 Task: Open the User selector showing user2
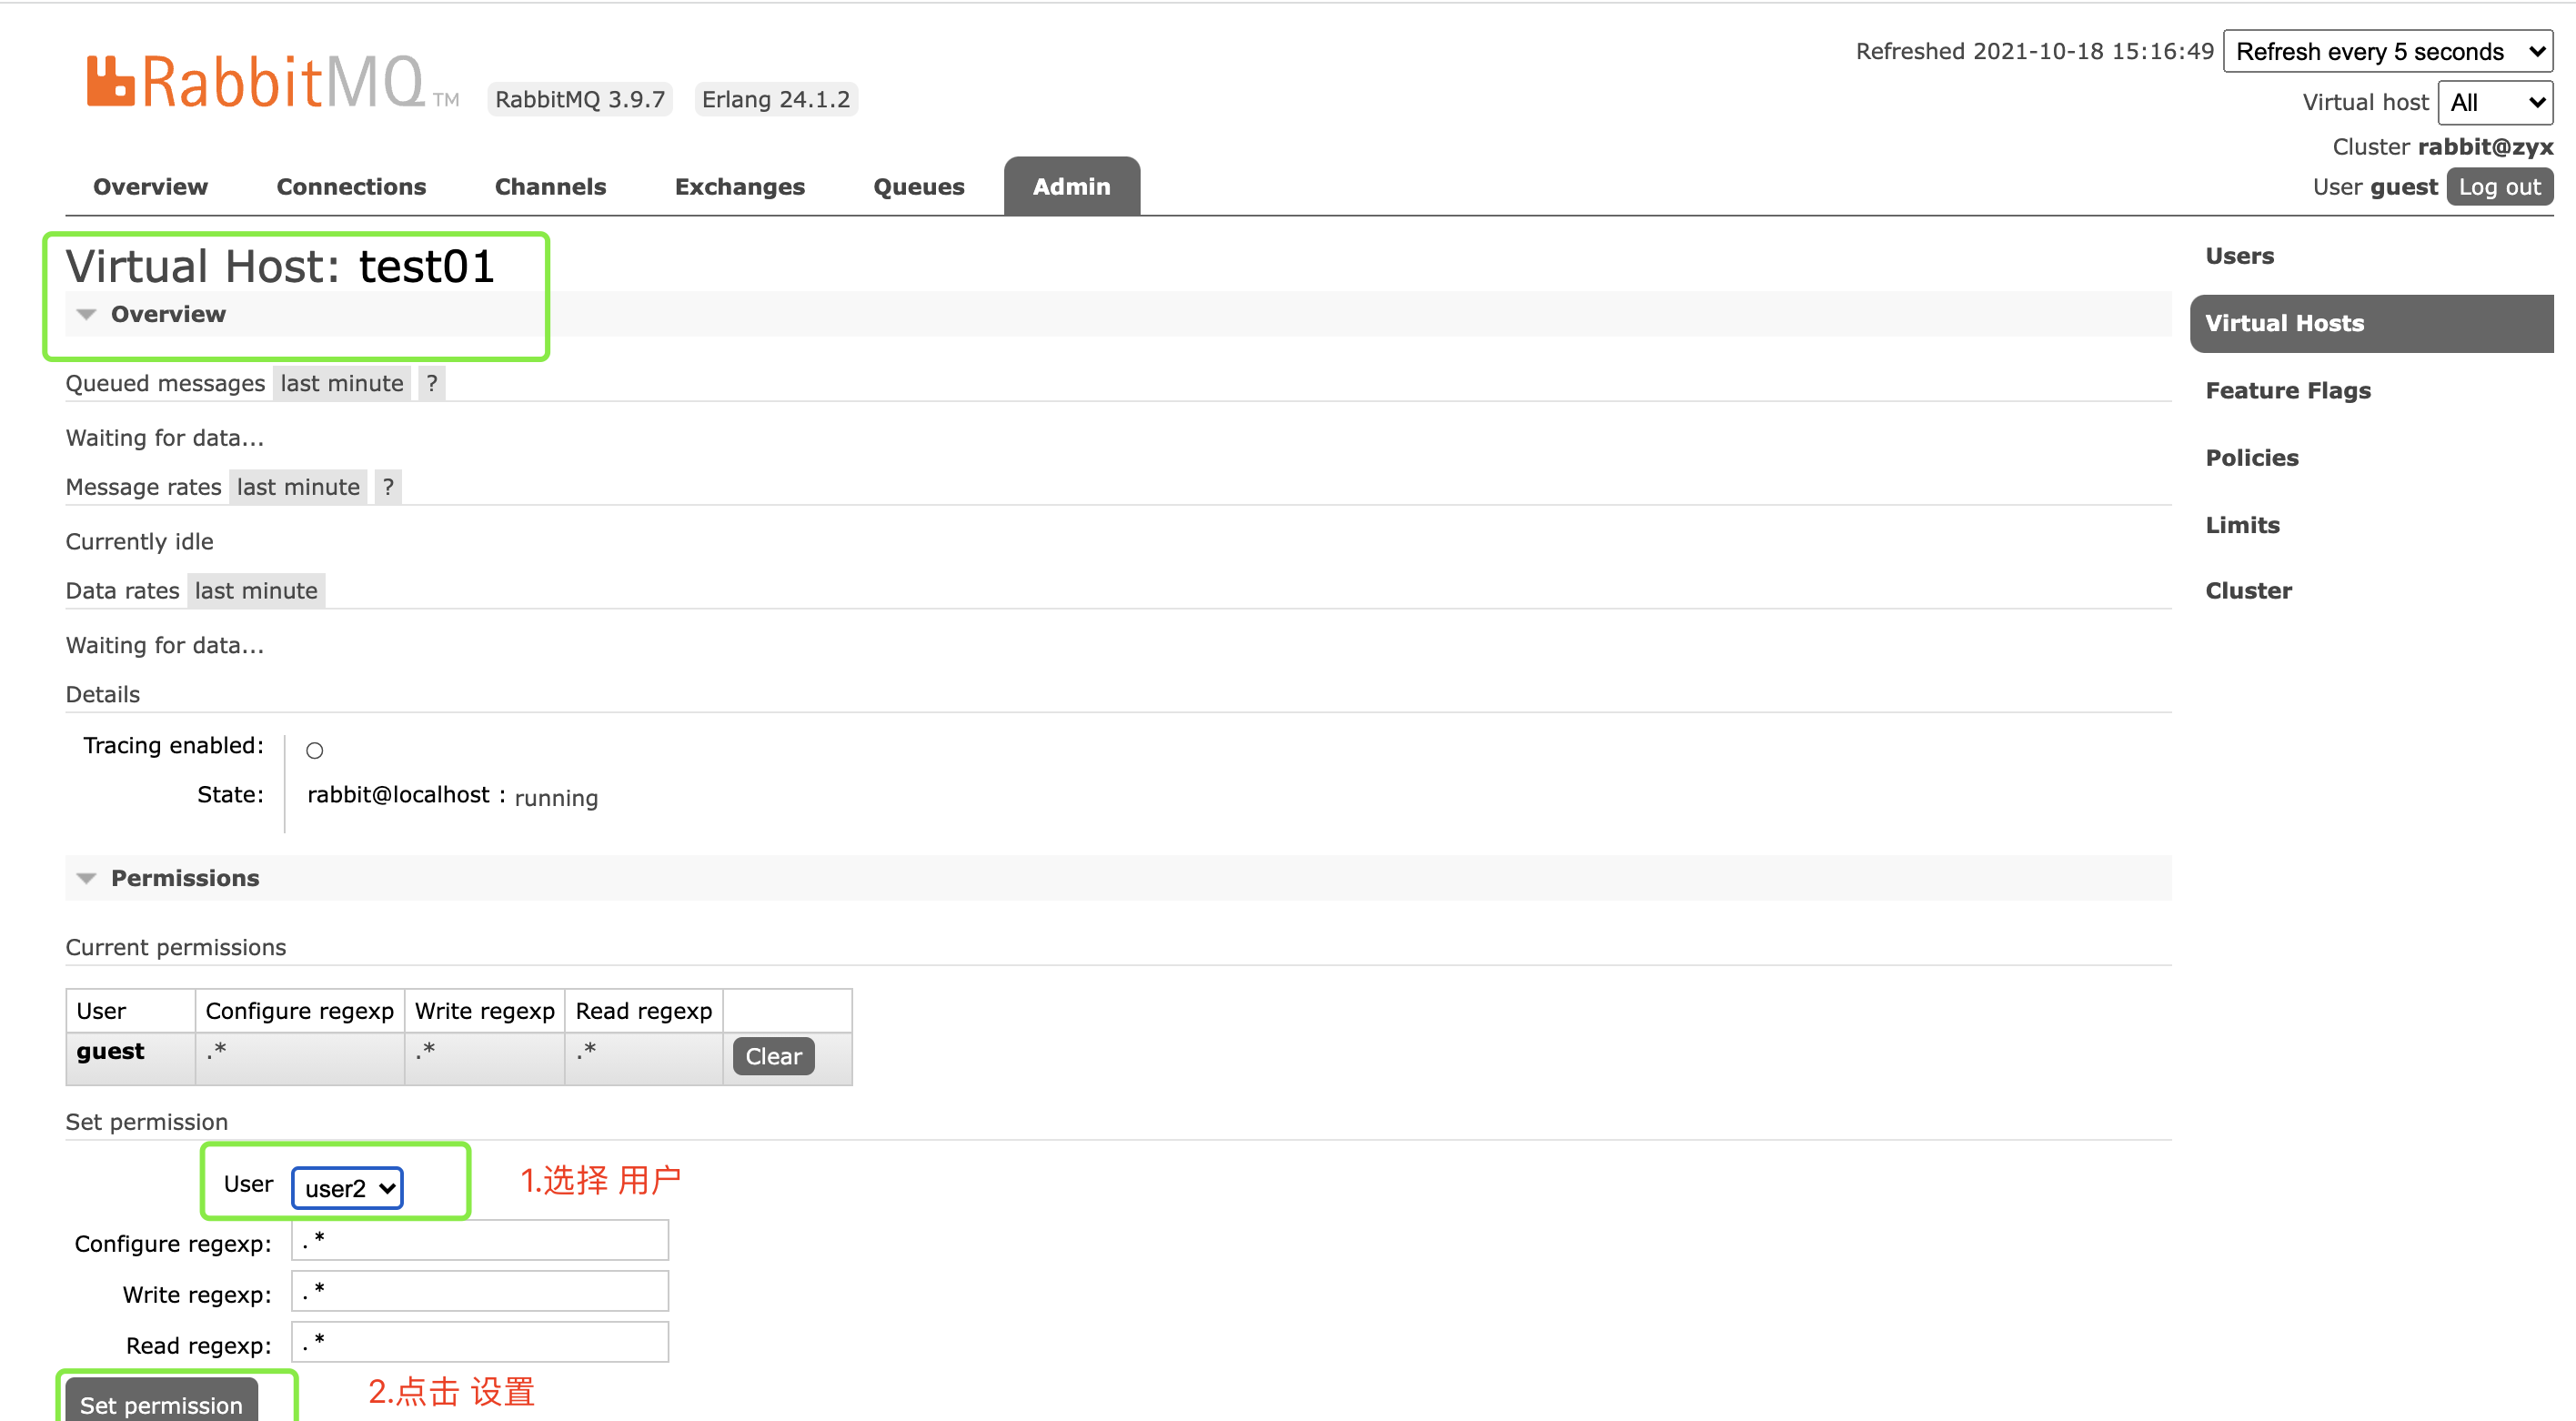pyautogui.click(x=347, y=1188)
